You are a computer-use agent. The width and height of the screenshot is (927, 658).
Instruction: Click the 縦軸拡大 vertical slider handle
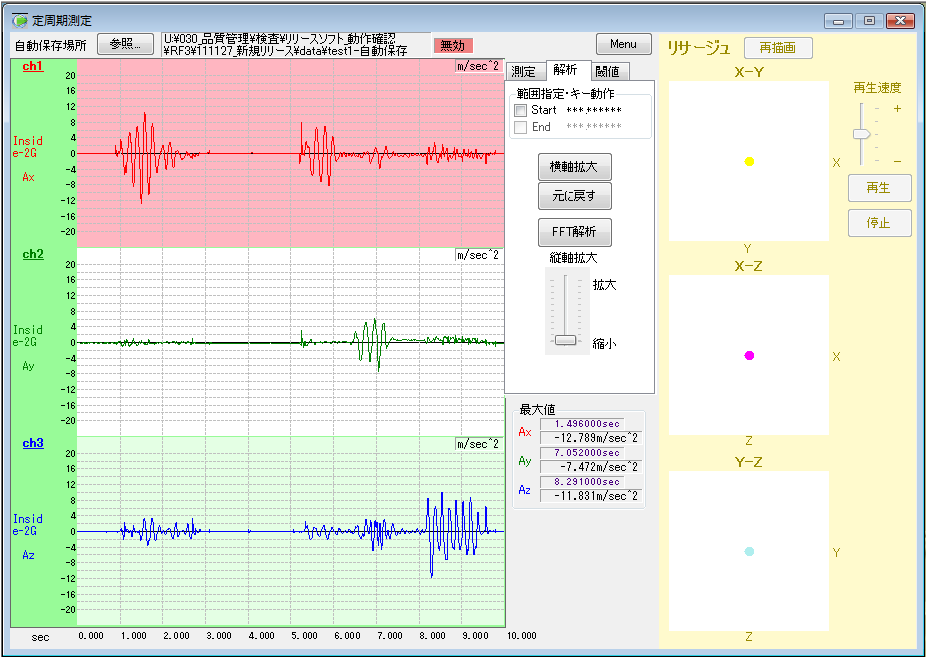tap(566, 340)
